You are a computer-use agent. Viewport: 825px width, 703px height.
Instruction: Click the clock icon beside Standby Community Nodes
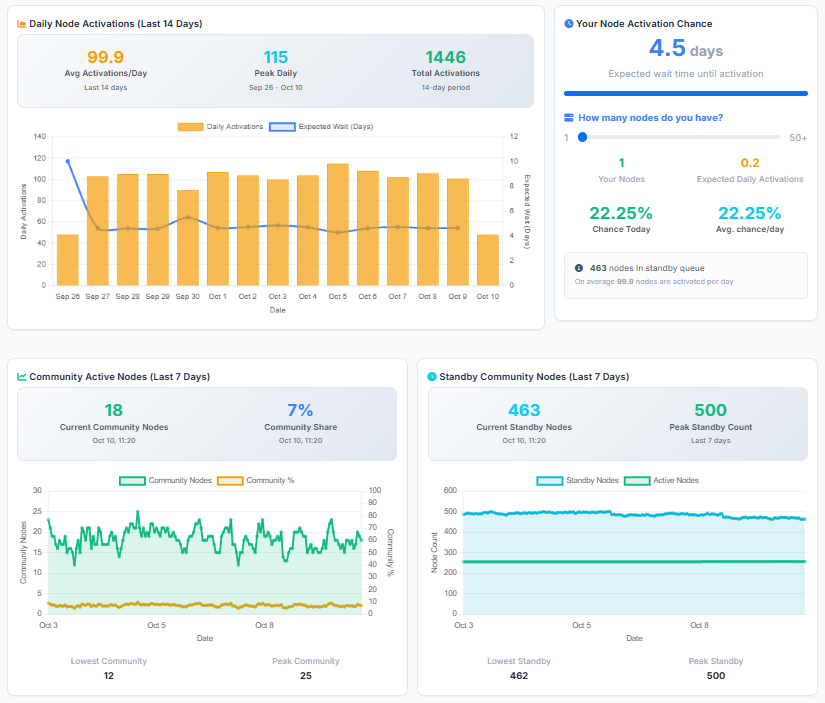point(432,377)
